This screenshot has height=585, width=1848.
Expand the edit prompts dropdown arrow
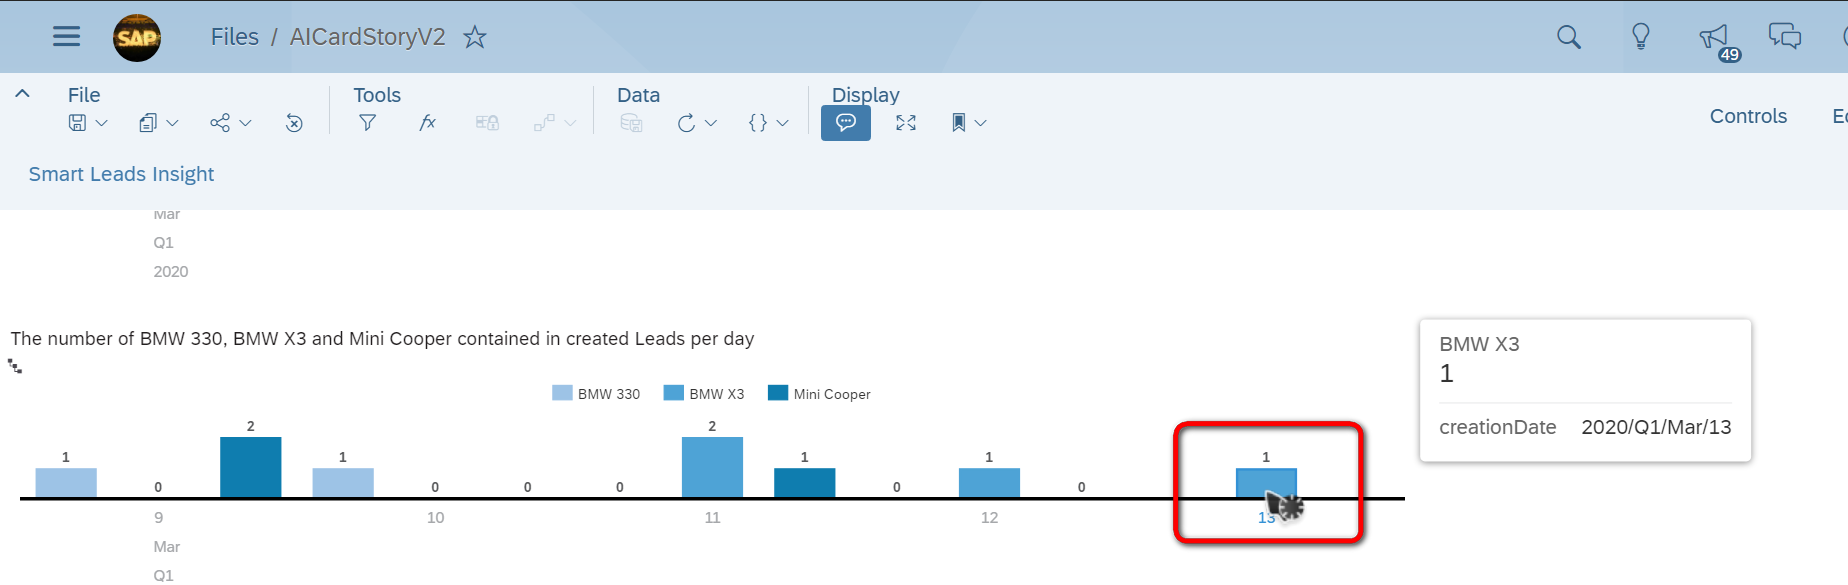coord(783,123)
